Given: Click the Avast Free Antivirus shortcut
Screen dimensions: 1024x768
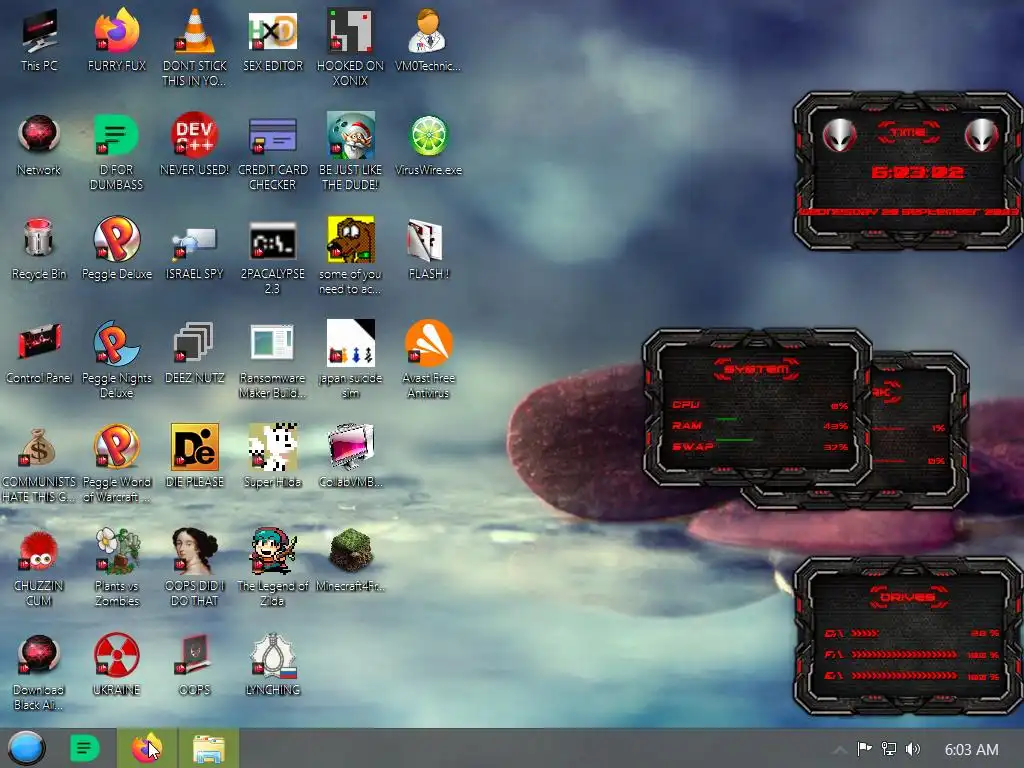Looking at the screenshot, I should click(428, 359).
